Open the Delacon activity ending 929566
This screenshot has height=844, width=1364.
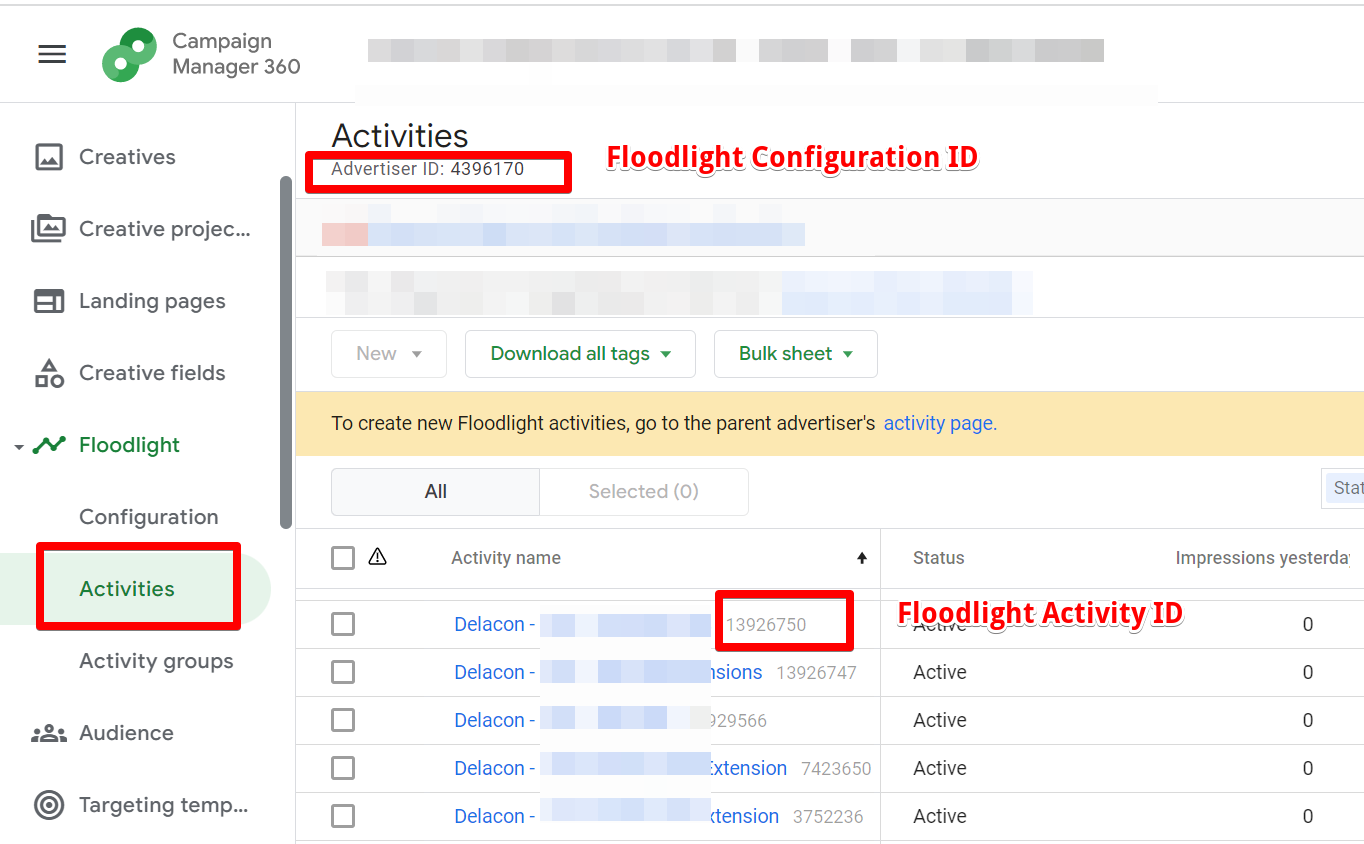click(x=581, y=720)
